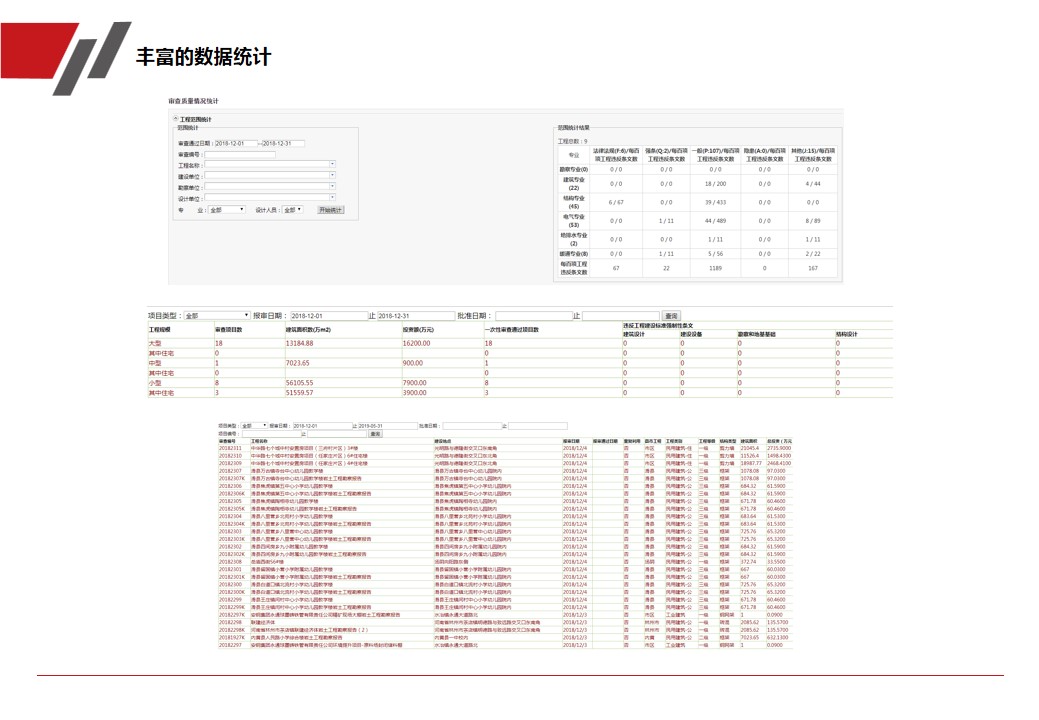The image size is (1039, 720).
Task: Click 建筑专业 cell value 4 / 44
Action: point(813,184)
